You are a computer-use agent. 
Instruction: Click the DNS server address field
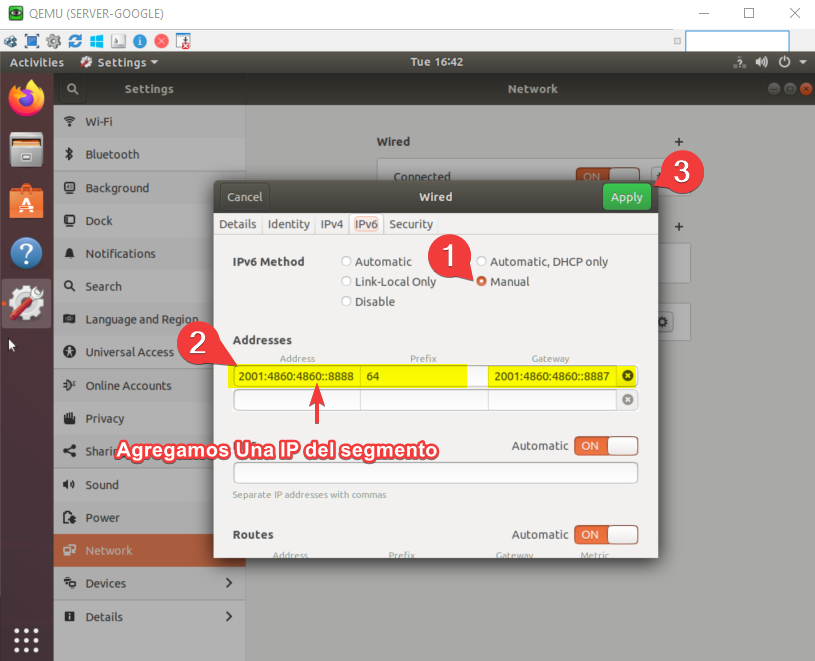pyautogui.click(x=435, y=473)
